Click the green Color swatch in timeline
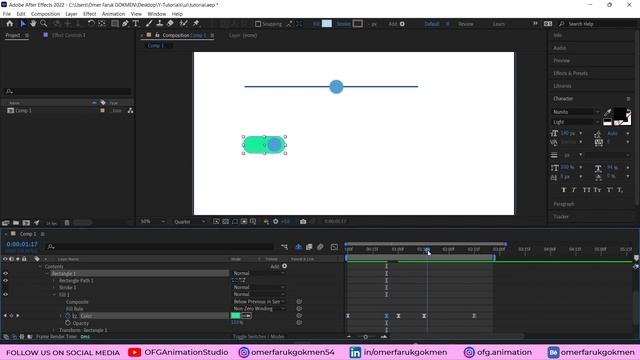Screen dimensions: 640x360 click(x=236, y=316)
